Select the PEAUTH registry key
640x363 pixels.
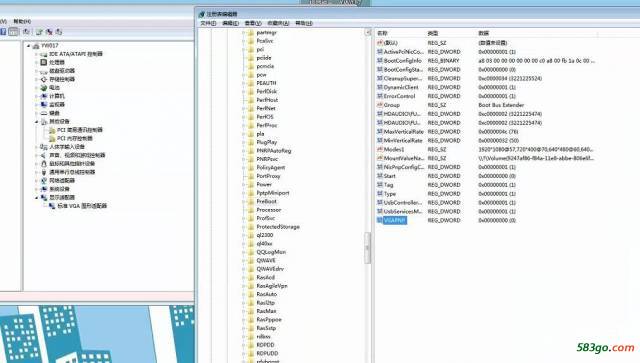tap(266, 83)
